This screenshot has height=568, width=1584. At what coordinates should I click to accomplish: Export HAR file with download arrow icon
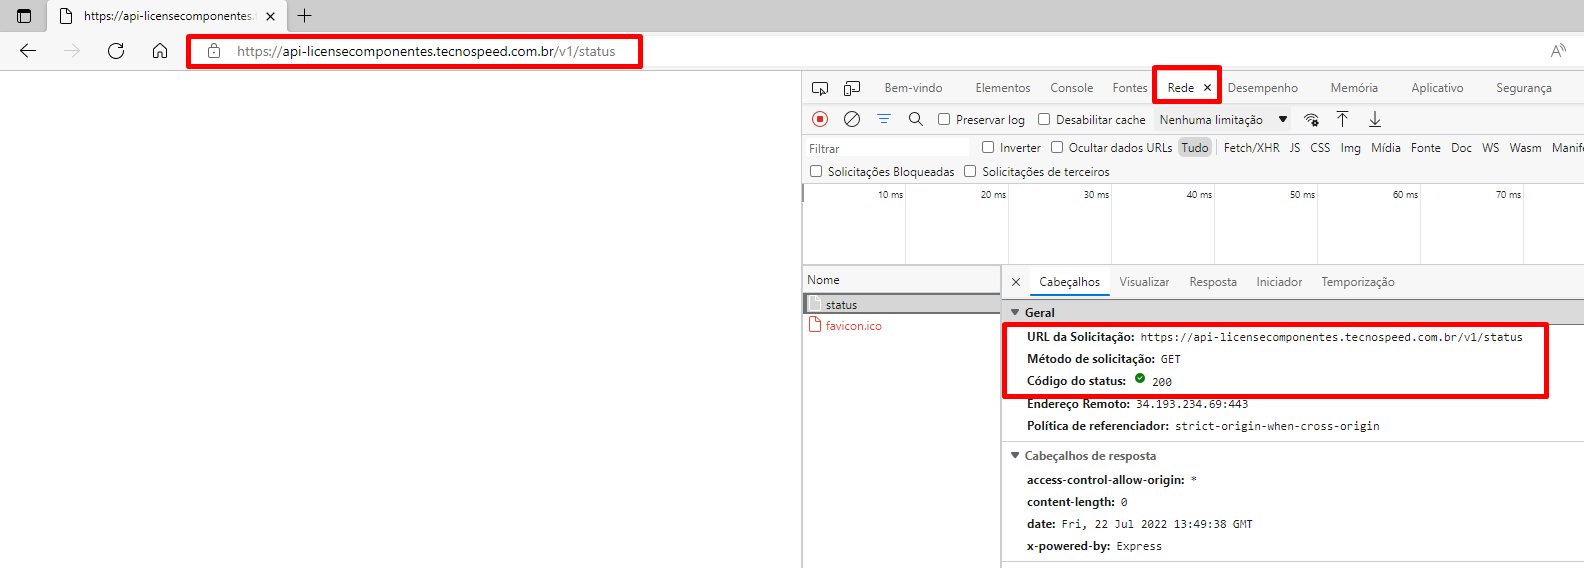pos(1375,119)
